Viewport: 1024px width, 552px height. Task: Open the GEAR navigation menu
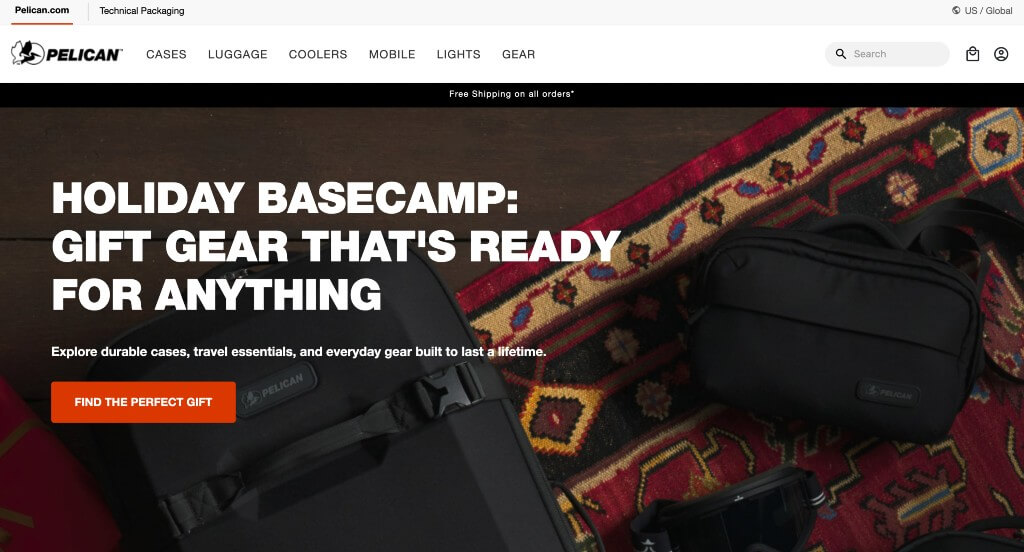click(x=519, y=54)
